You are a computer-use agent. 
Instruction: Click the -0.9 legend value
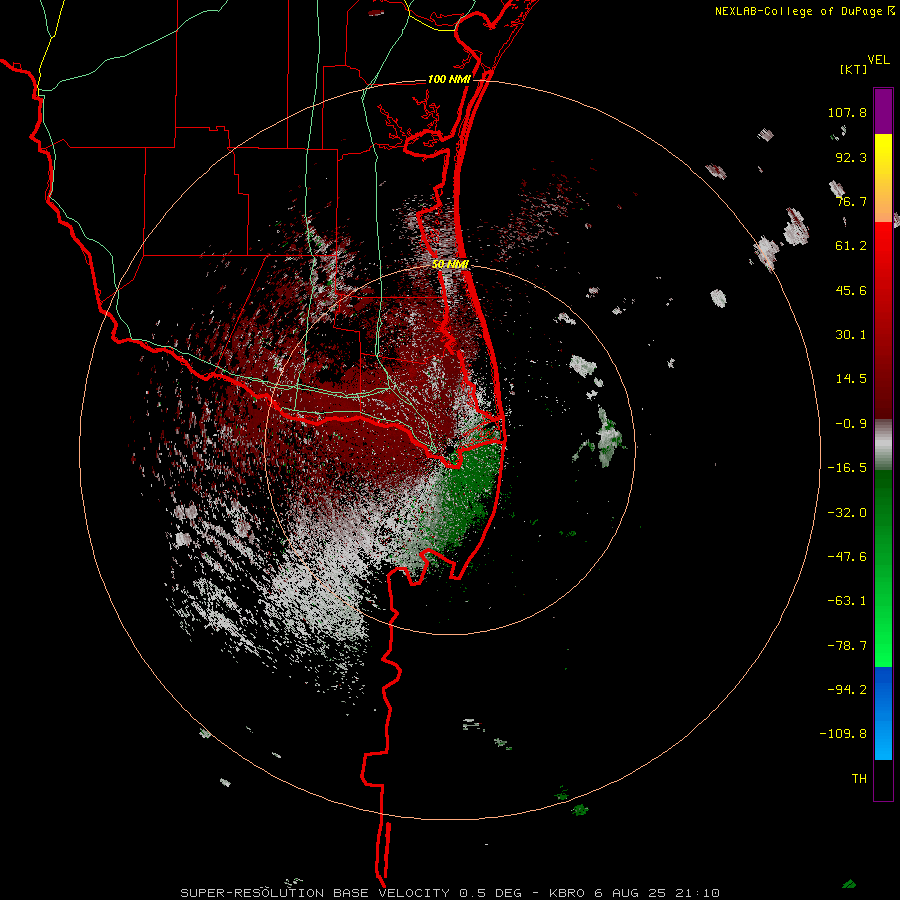pyautogui.click(x=851, y=424)
